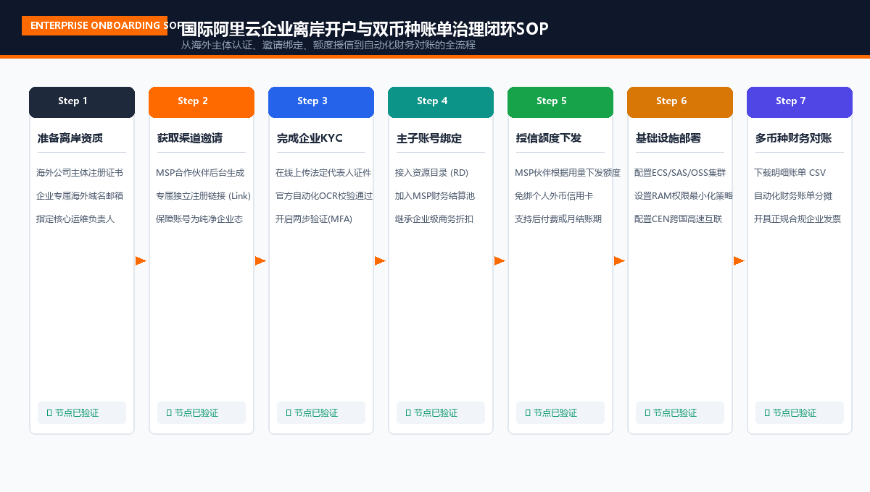Screen dimensions: 870x492
Task: Select the purple Step 7 header
Action: pos(800,102)
